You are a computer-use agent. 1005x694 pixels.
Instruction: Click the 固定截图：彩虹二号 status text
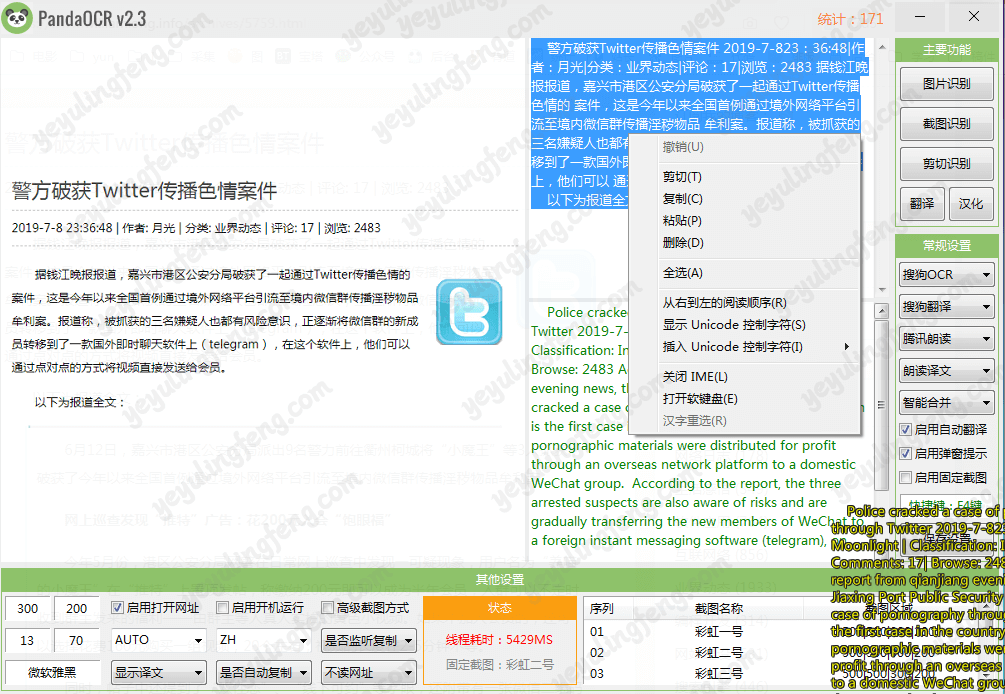pos(499,665)
